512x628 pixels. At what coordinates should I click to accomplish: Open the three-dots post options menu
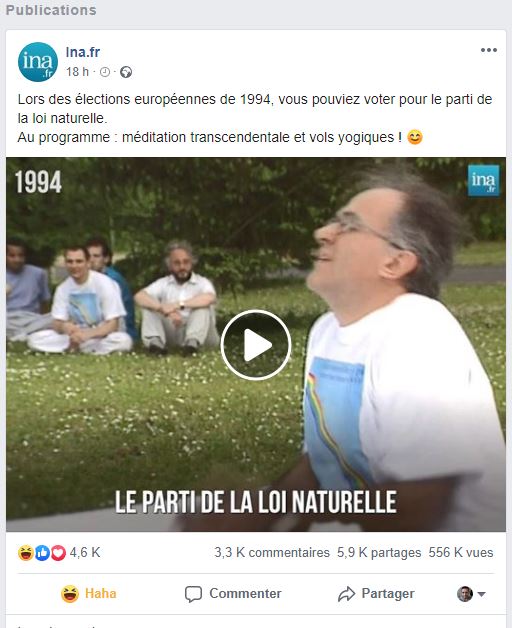pyautogui.click(x=489, y=50)
